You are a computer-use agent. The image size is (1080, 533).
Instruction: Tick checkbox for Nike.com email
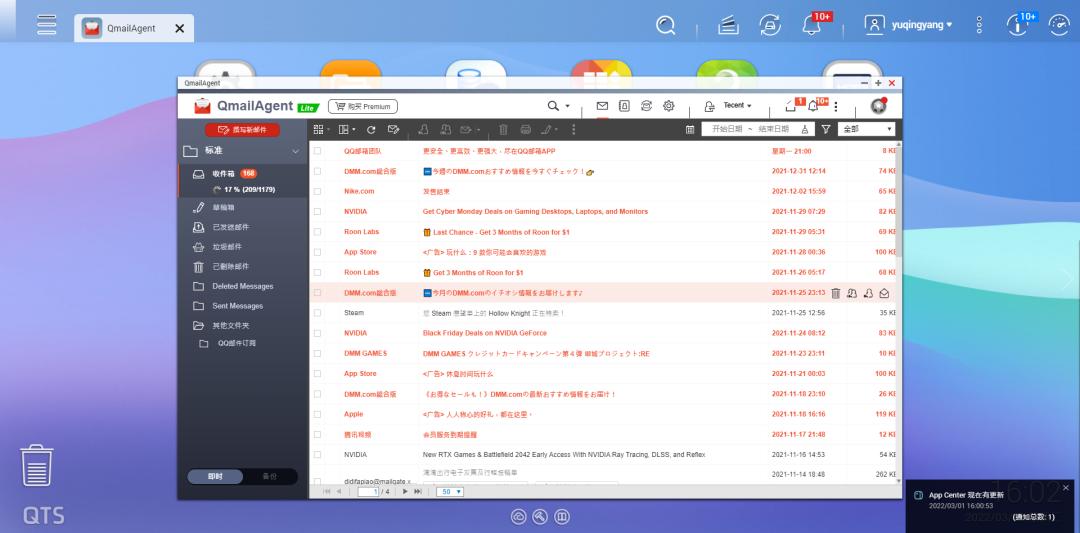(318, 191)
